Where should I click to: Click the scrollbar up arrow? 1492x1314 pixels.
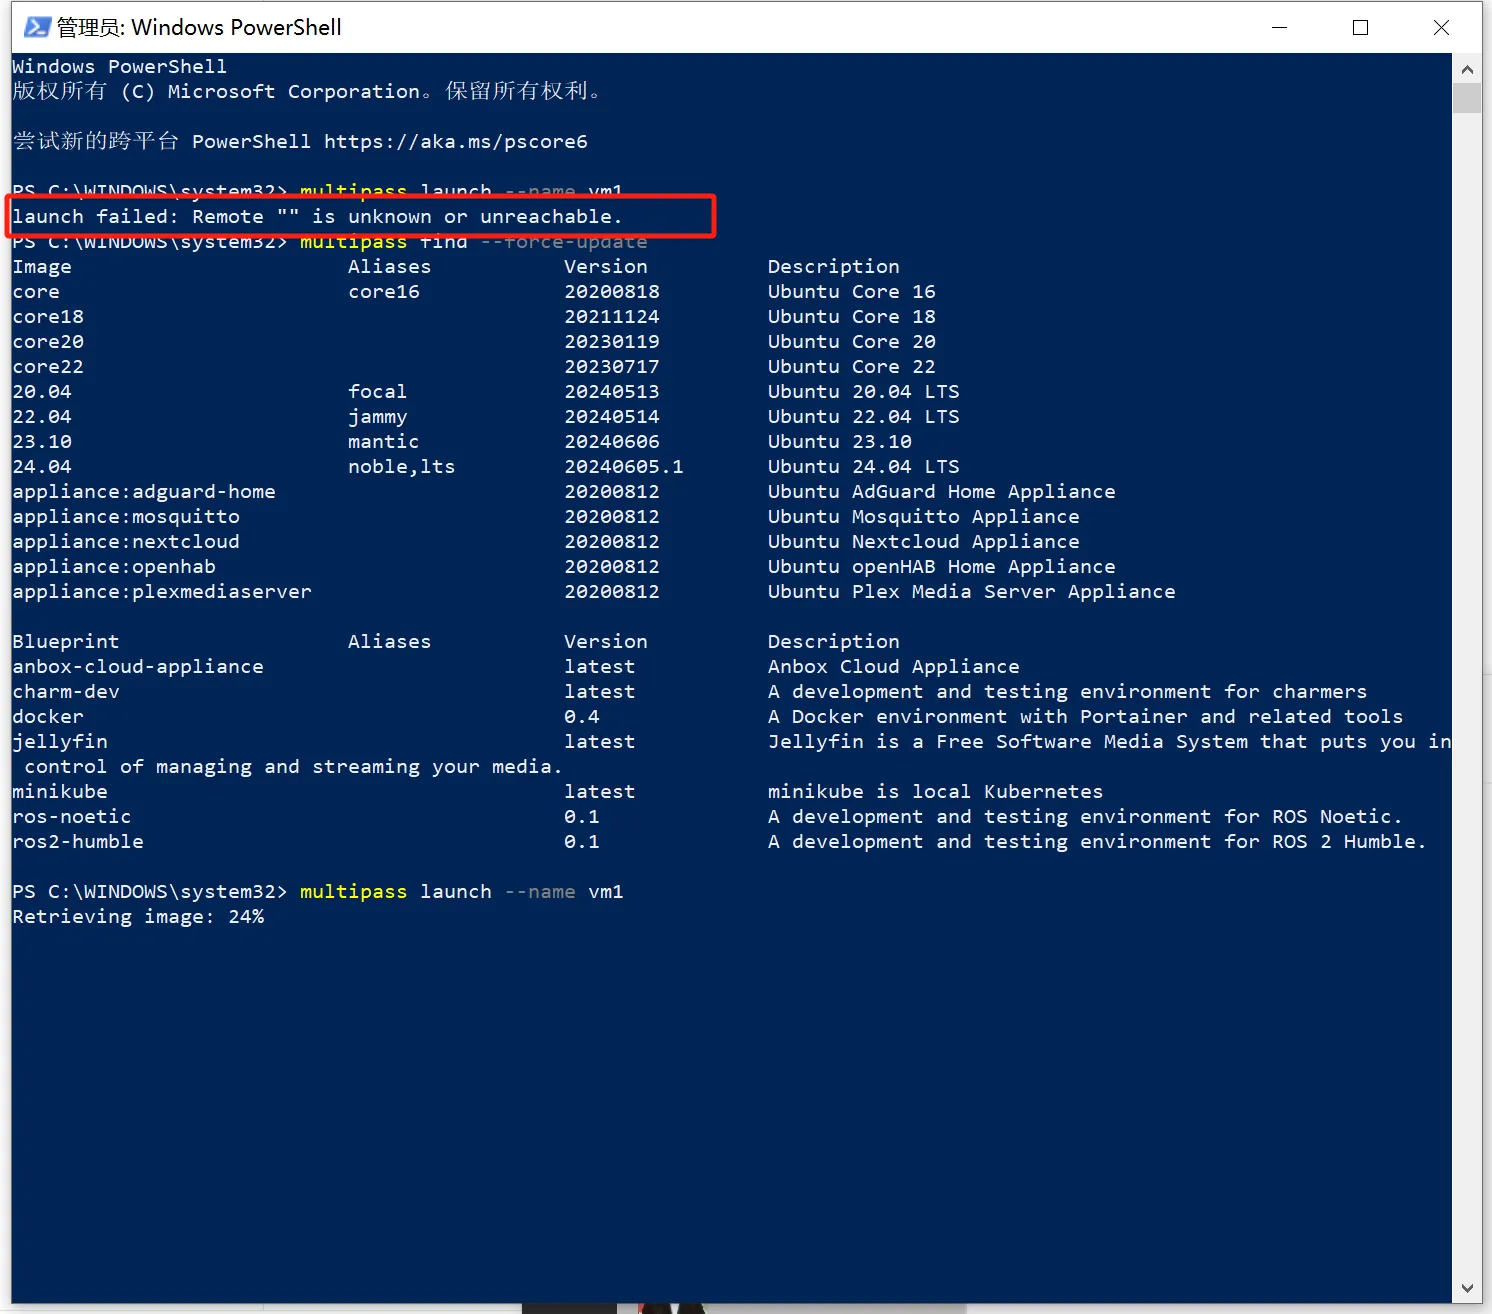(1467, 70)
